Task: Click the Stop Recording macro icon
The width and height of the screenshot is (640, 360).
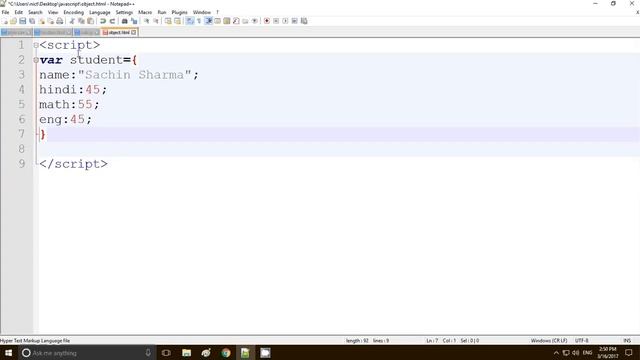Action: click(276, 21)
